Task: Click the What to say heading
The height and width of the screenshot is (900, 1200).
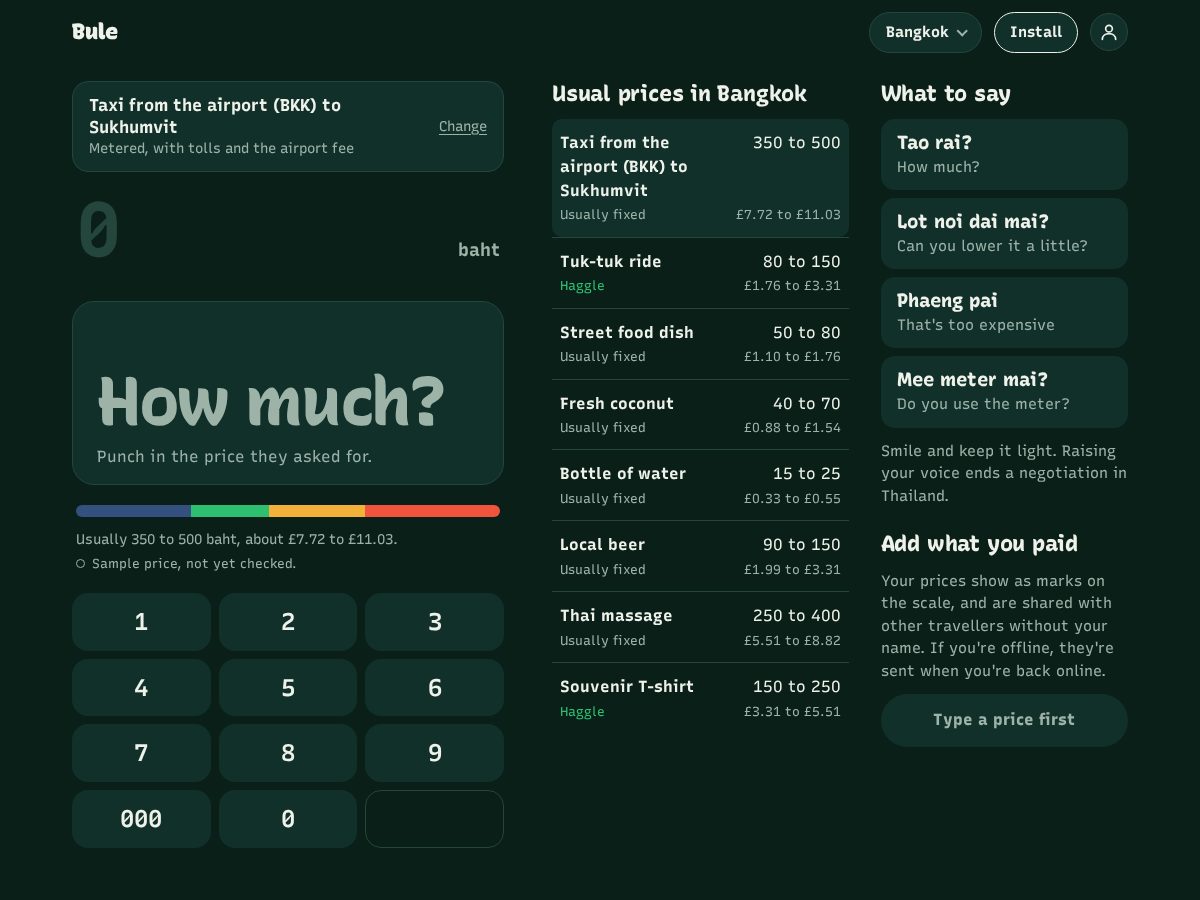Action: (946, 94)
